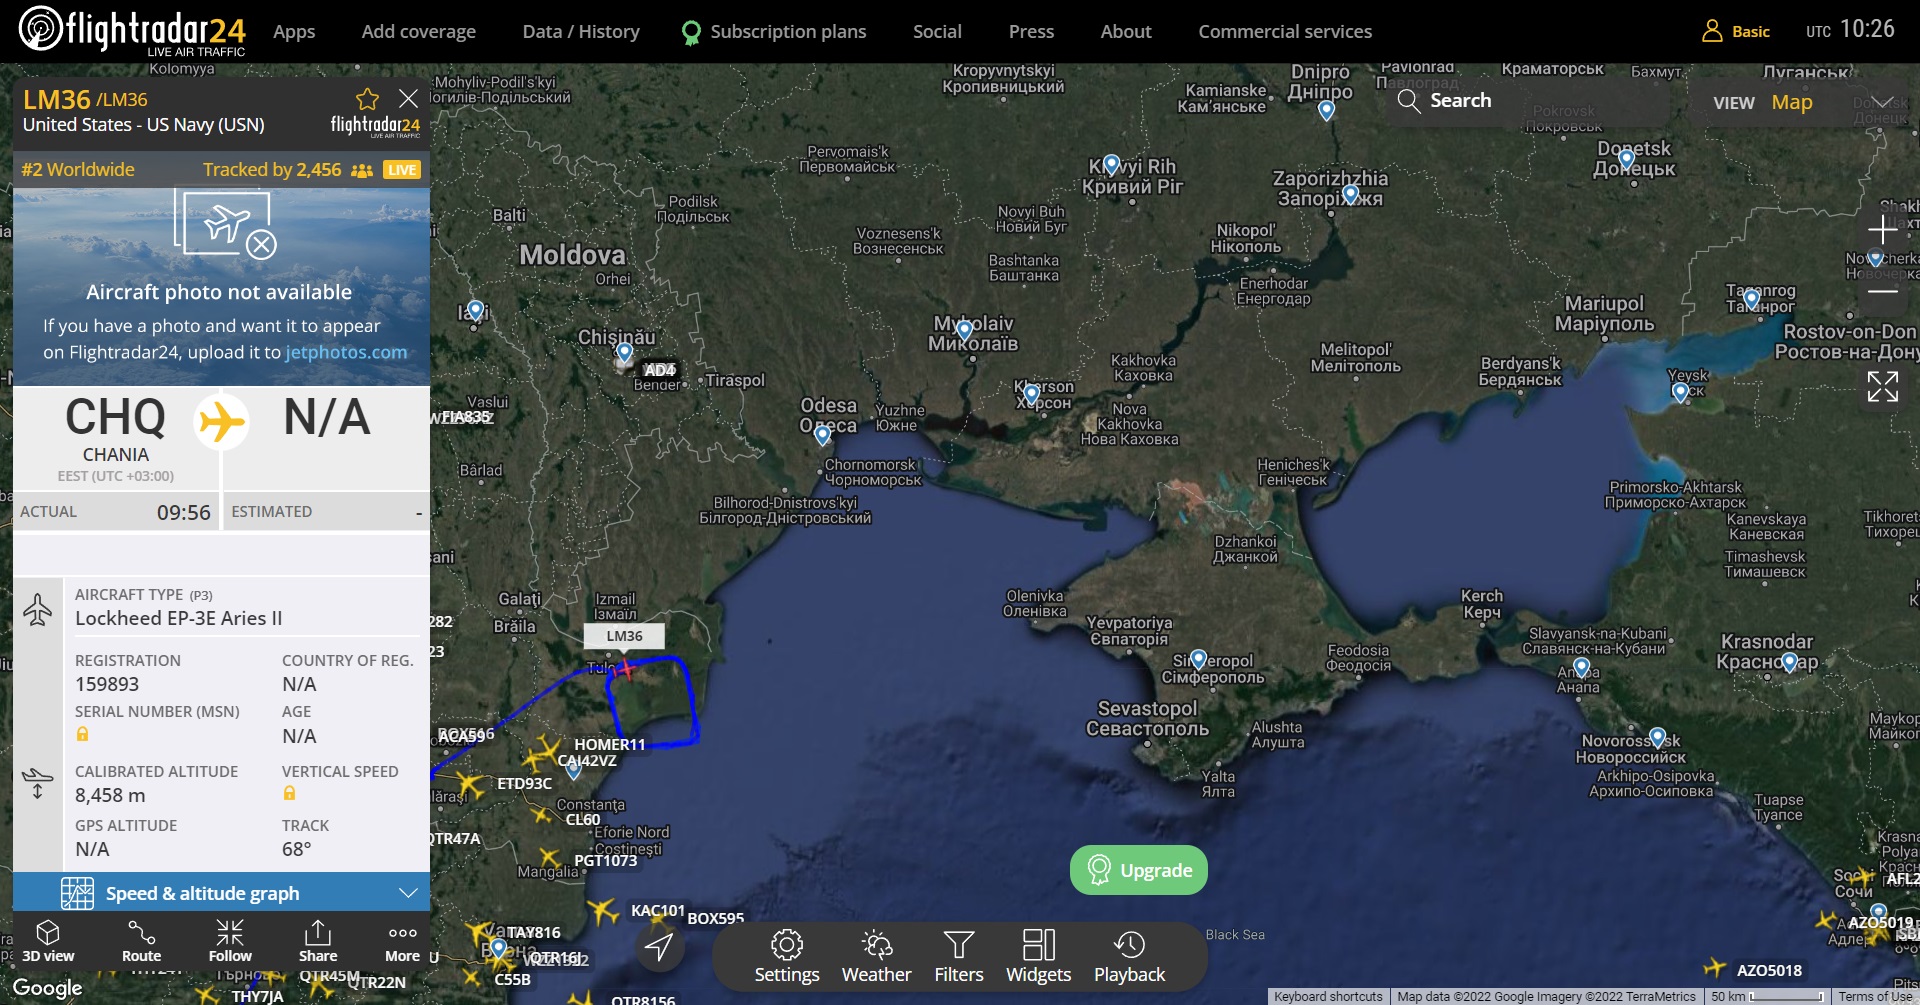Click the Follow aircraft icon
Image resolution: width=1920 pixels, height=1005 pixels.
(x=230, y=941)
